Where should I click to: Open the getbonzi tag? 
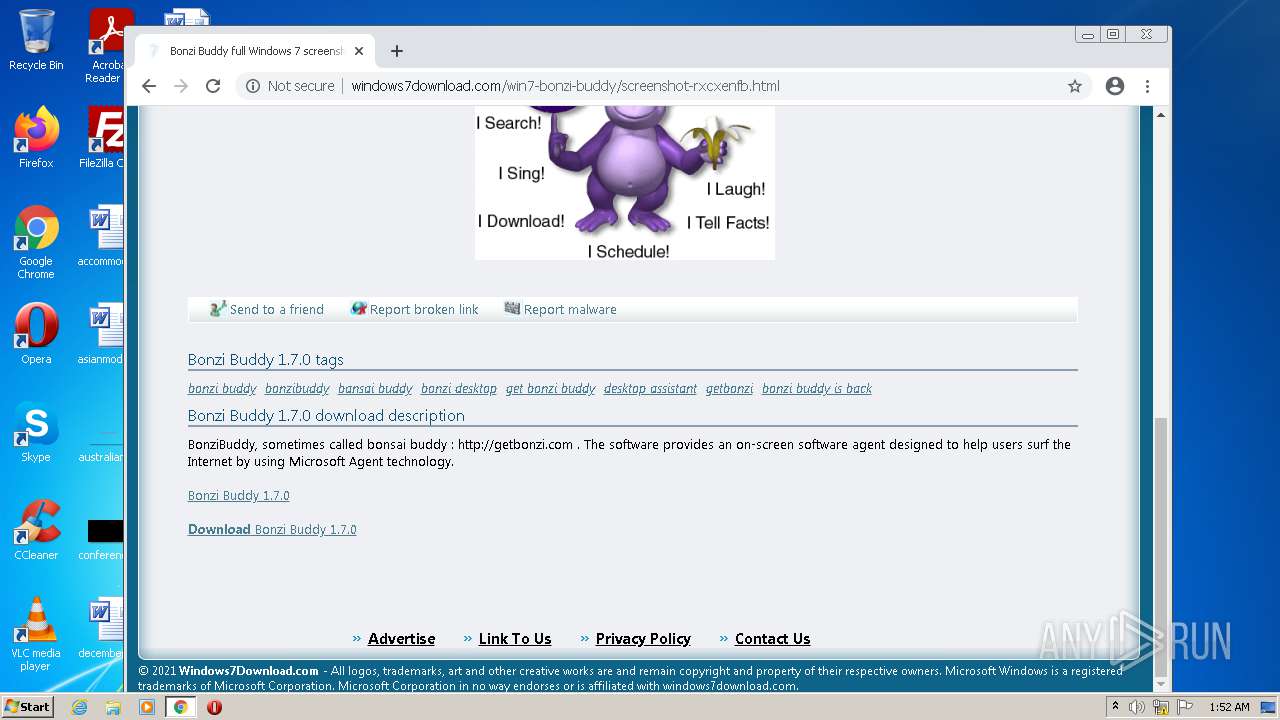coord(729,388)
